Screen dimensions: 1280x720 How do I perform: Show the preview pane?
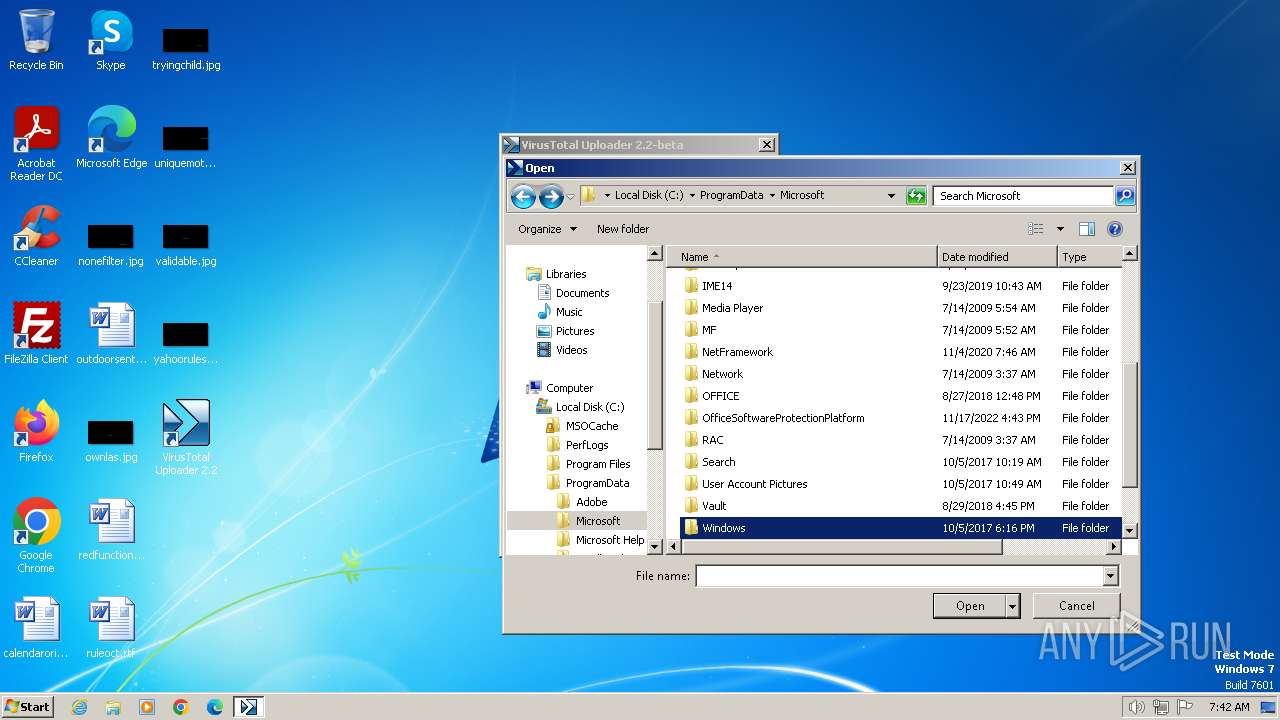pyautogui.click(x=1087, y=229)
